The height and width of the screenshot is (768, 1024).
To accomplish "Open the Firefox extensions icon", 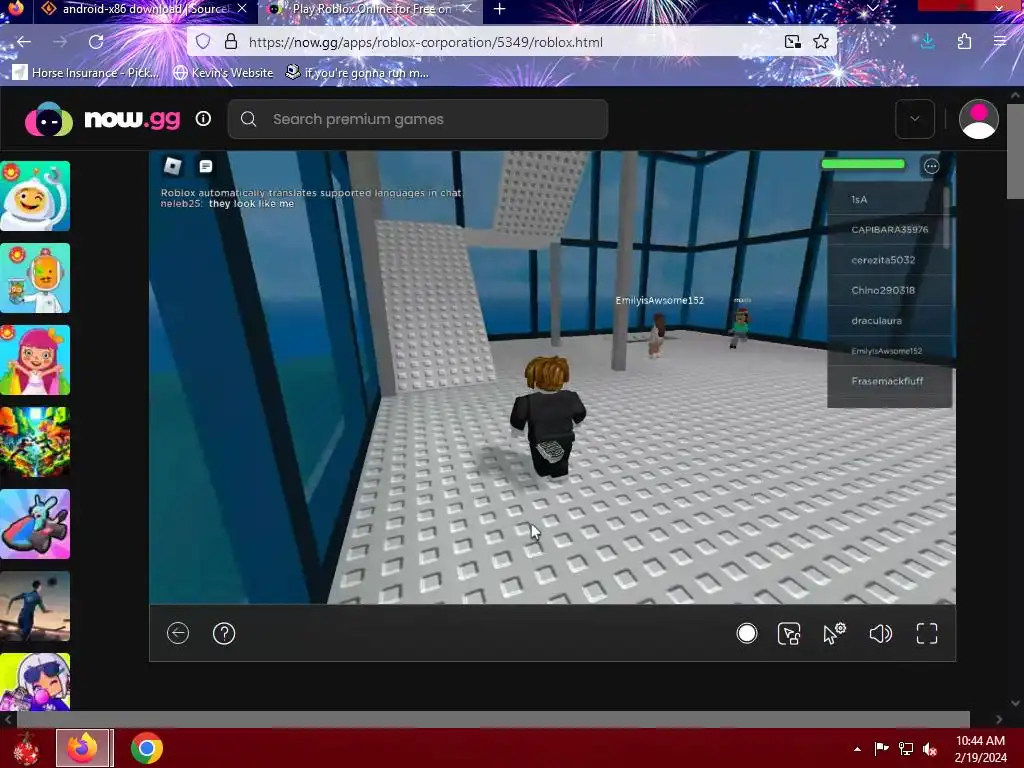I will (964, 42).
